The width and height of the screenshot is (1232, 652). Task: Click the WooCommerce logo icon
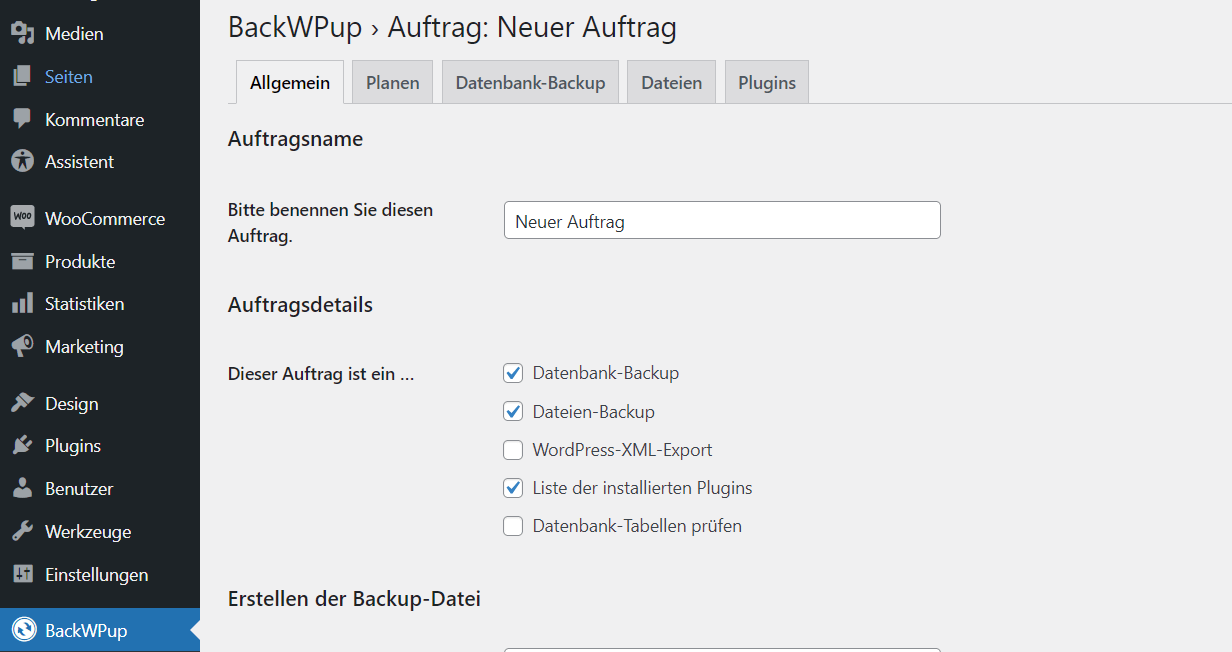pos(22,218)
